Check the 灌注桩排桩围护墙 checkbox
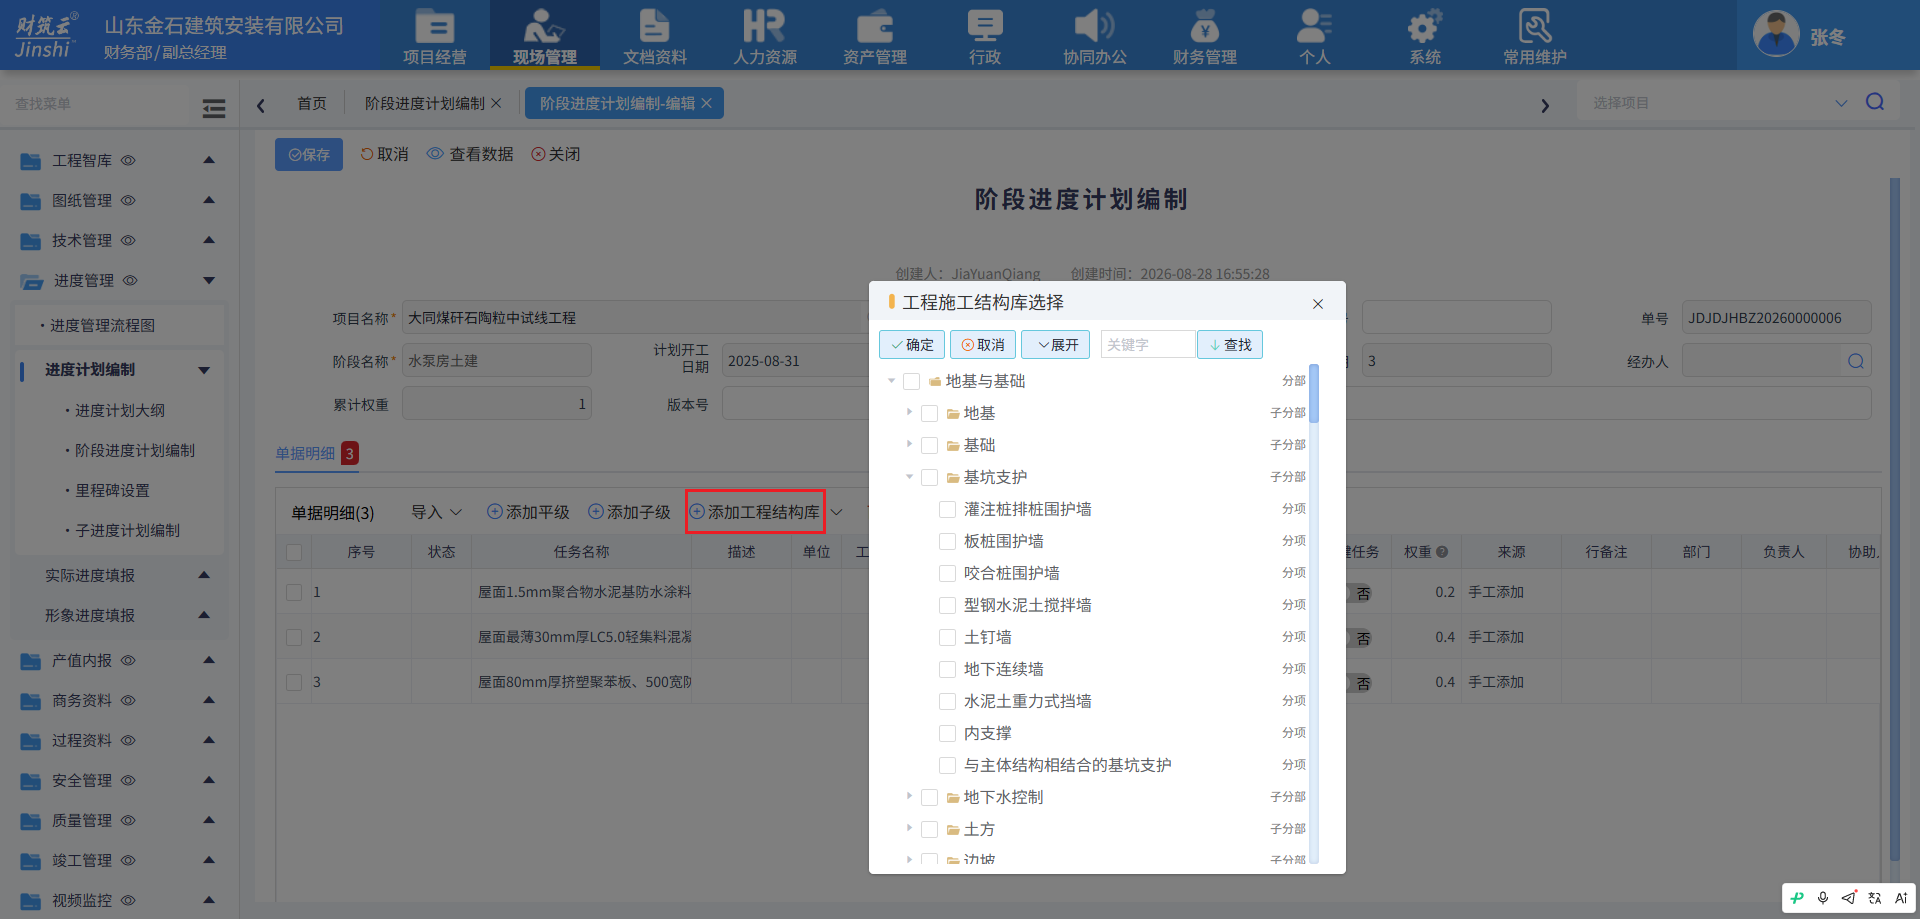This screenshot has height=919, width=1920. [x=947, y=509]
